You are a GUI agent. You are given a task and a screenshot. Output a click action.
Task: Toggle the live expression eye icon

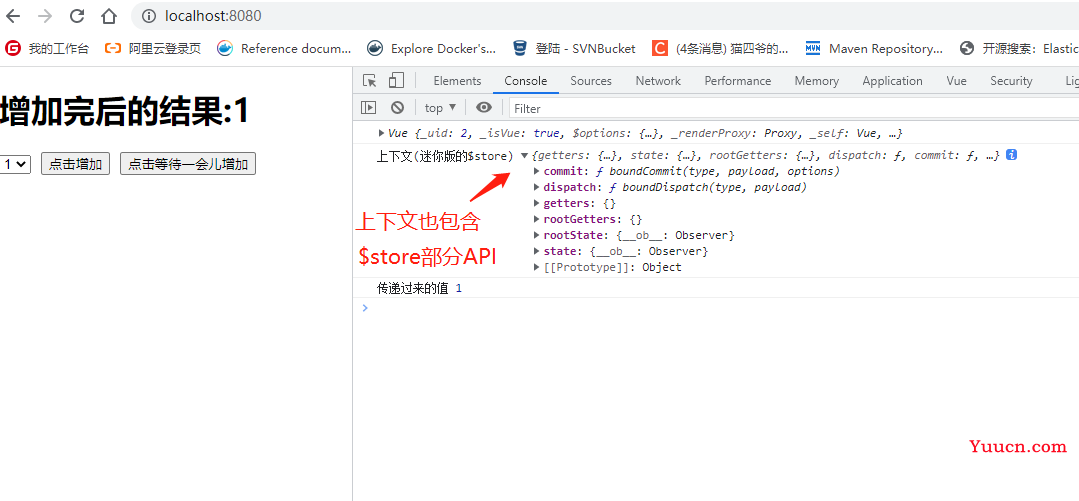(484, 107)
